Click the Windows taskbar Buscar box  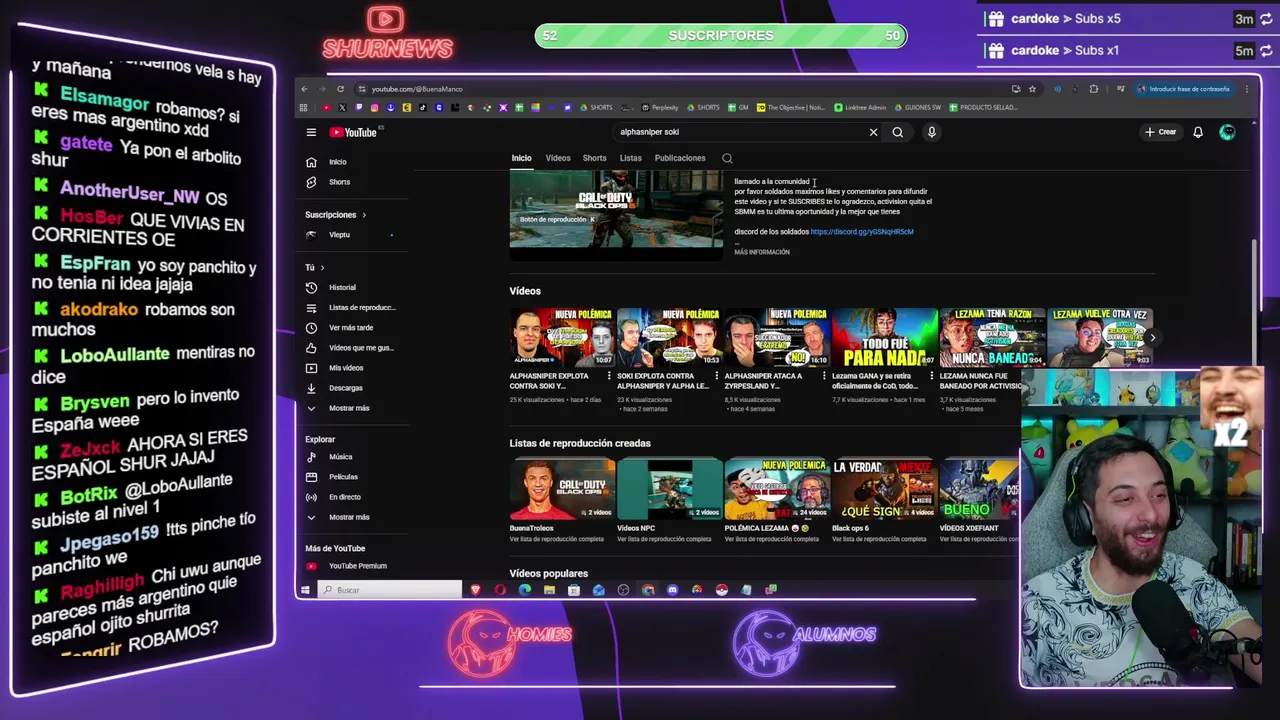tap(389, 590)
